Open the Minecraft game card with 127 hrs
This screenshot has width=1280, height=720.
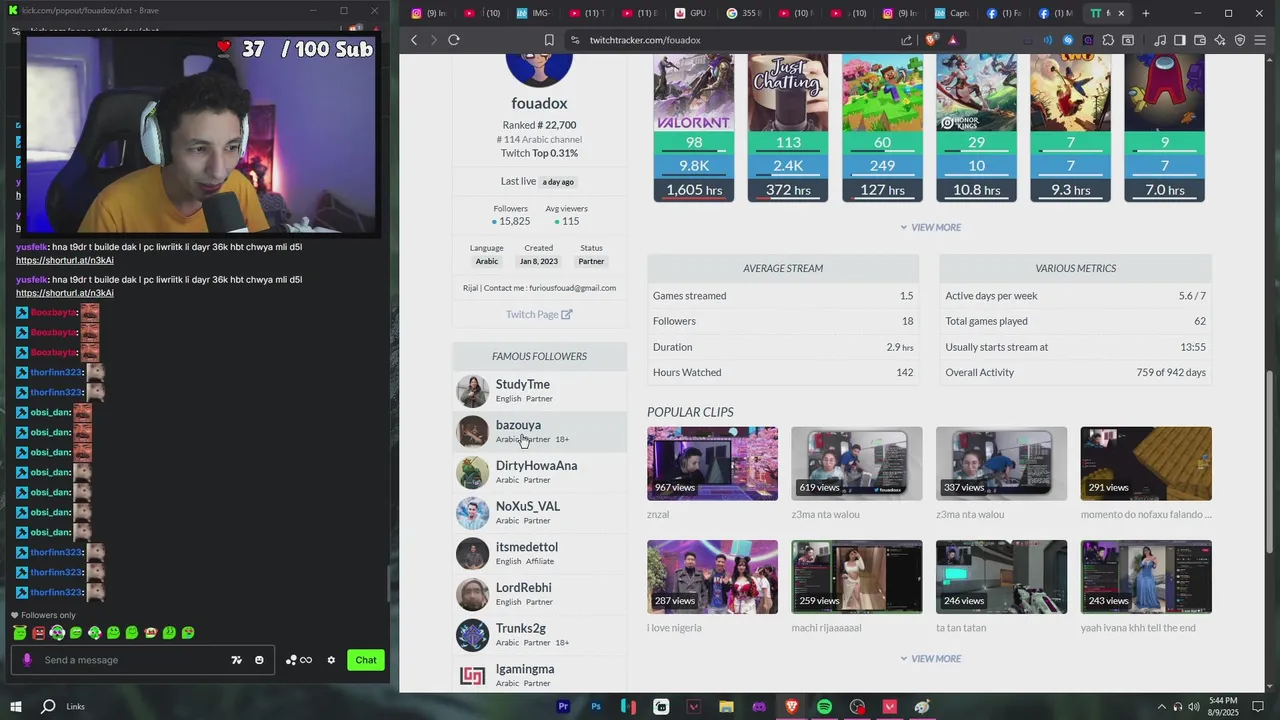click(x=882, y=128)
